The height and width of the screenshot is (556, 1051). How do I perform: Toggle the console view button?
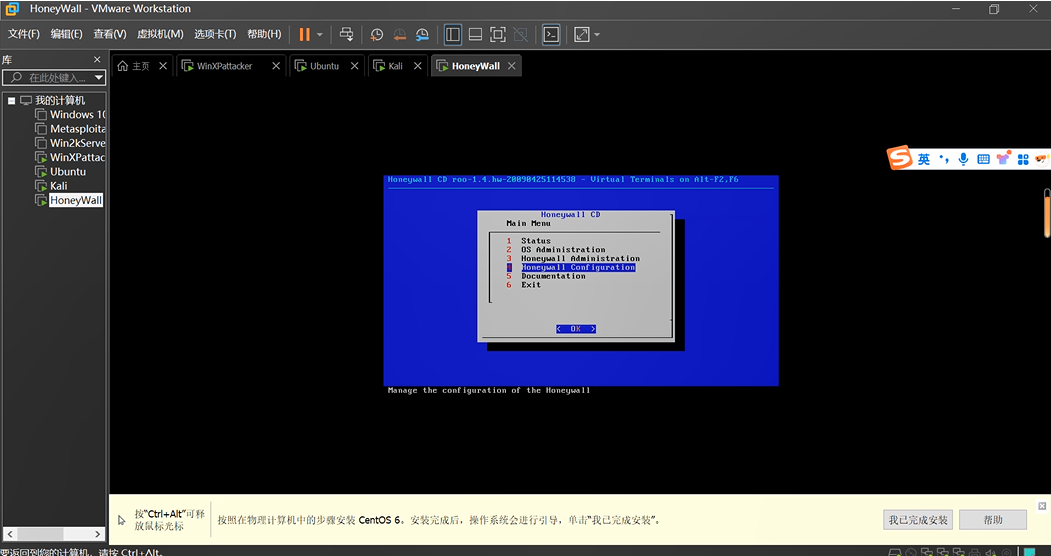coord(551,34)
